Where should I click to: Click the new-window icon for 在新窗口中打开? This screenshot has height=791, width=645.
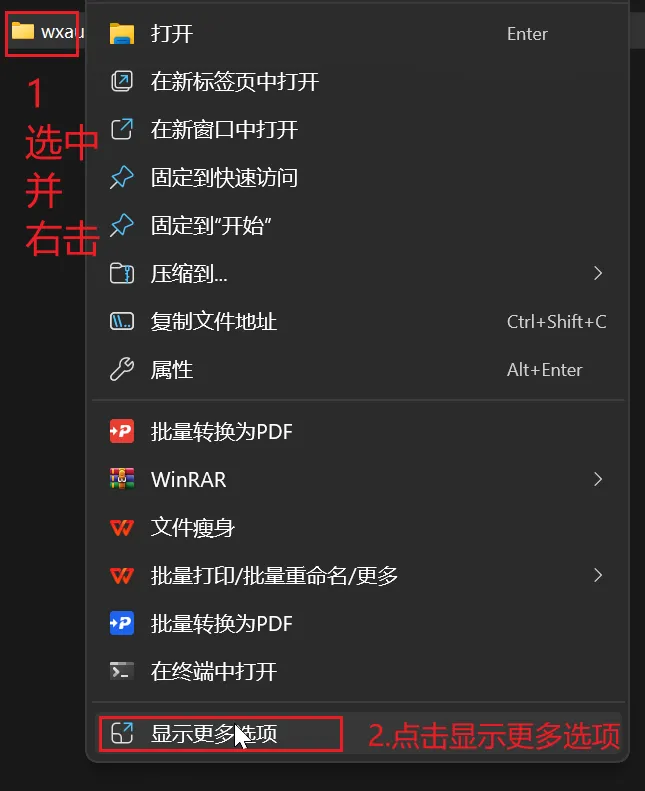click(x=122, y=129)
